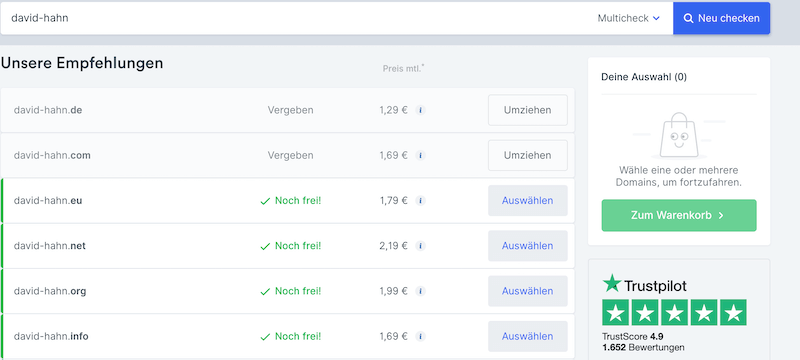Viewport: 800px width, 360px height.
Task: Click the 1.652 Bewertungen text
Action: point(643,347)
